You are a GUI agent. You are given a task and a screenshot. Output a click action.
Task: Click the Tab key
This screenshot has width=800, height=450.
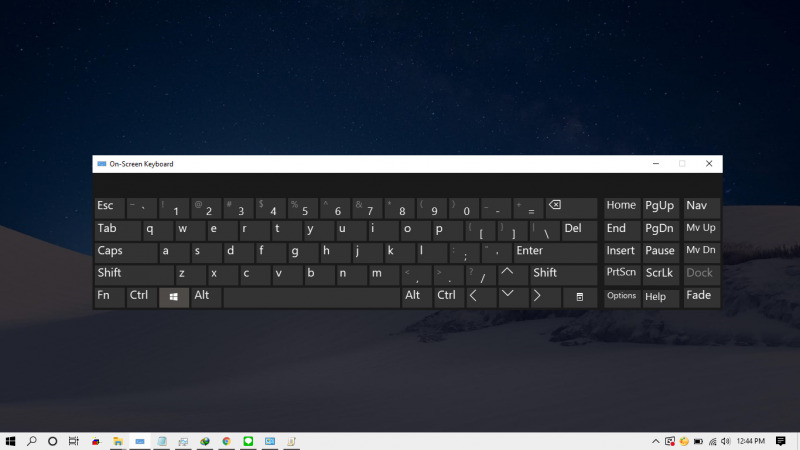point(117,230)
